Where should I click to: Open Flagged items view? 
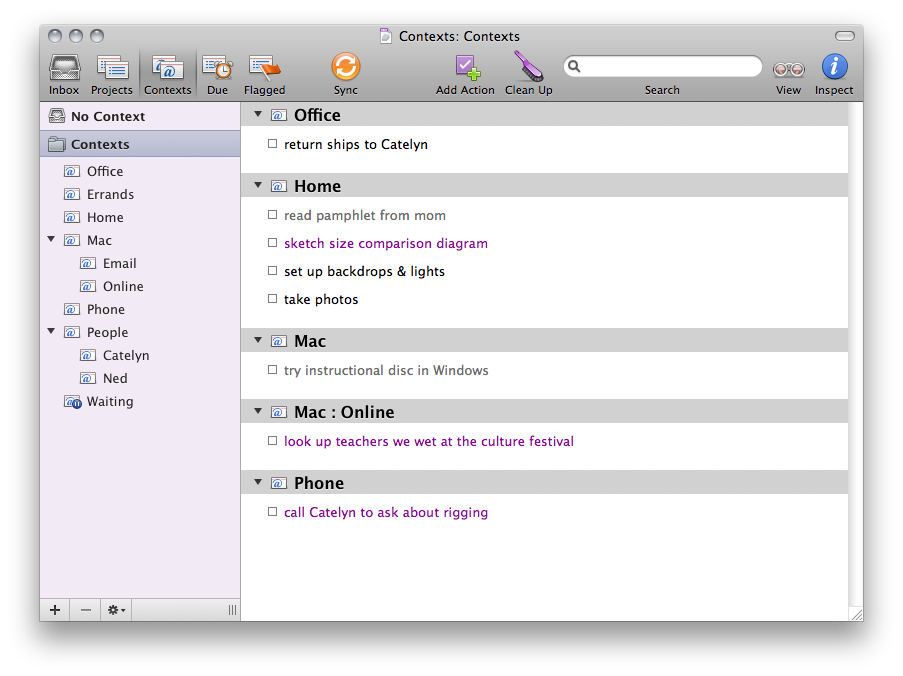(264, 69)
